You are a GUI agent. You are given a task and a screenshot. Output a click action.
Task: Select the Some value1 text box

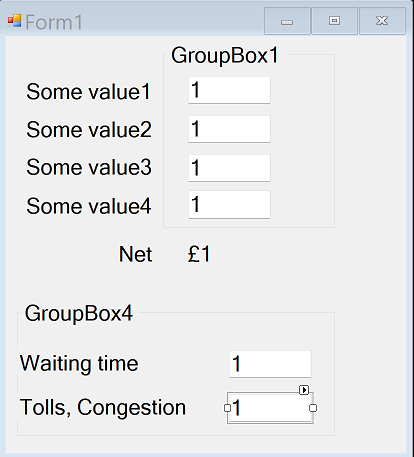click(229, 90)
